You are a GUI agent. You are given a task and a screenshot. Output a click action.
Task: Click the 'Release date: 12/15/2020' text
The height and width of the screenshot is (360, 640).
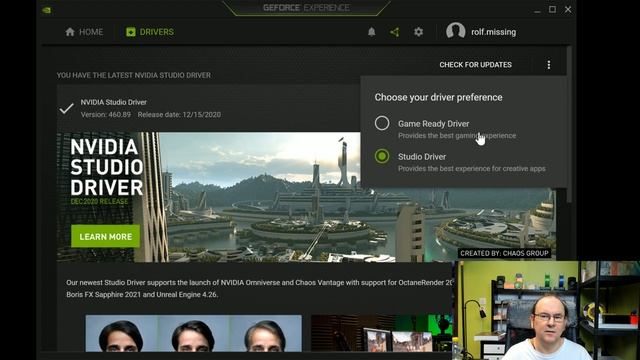(179, 115)
